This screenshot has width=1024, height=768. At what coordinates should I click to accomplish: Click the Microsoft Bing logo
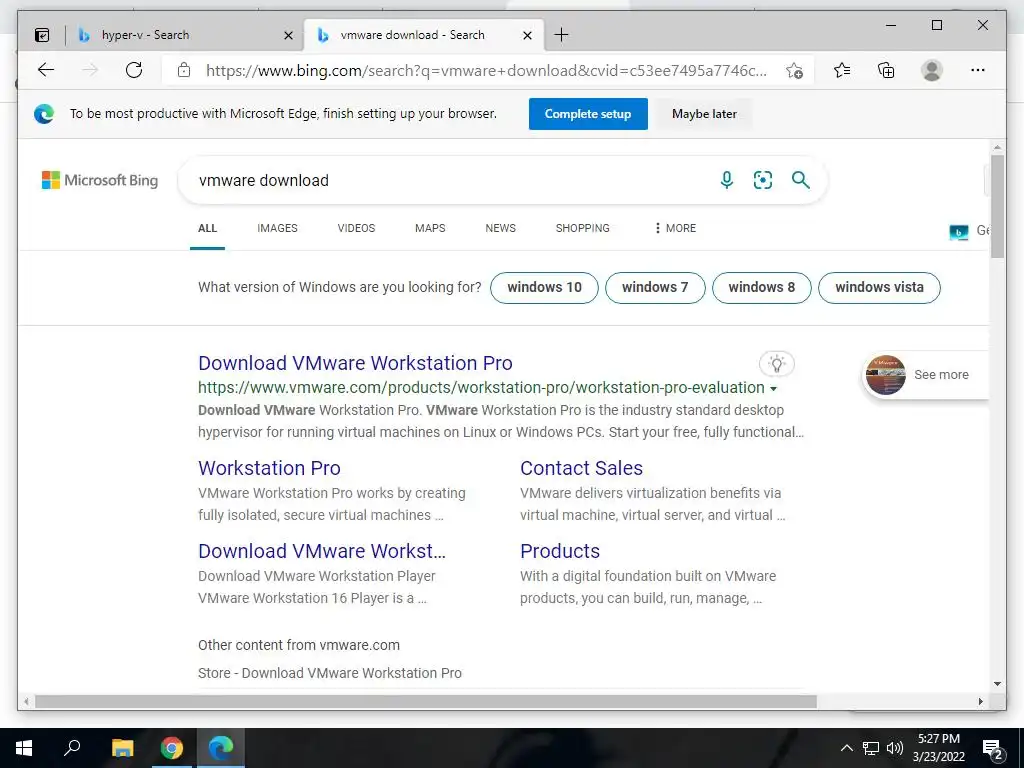coord(100,180)
